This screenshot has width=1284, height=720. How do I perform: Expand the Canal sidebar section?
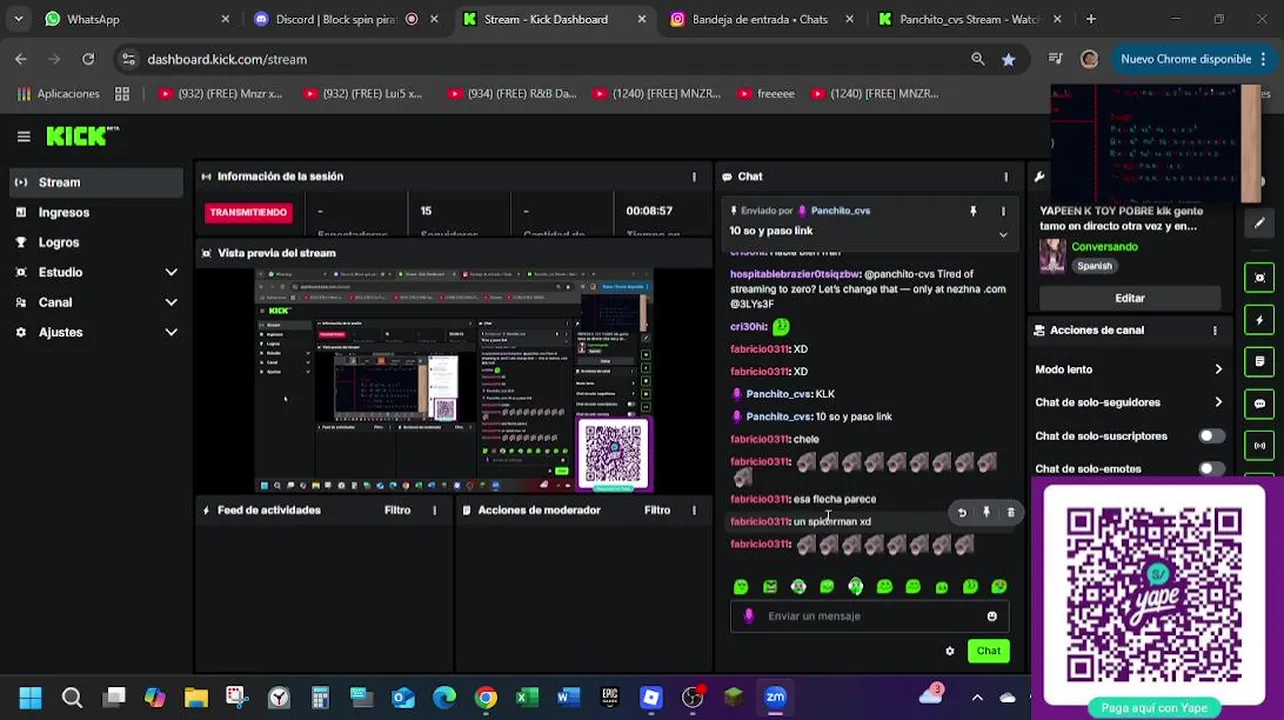point(96,302)
